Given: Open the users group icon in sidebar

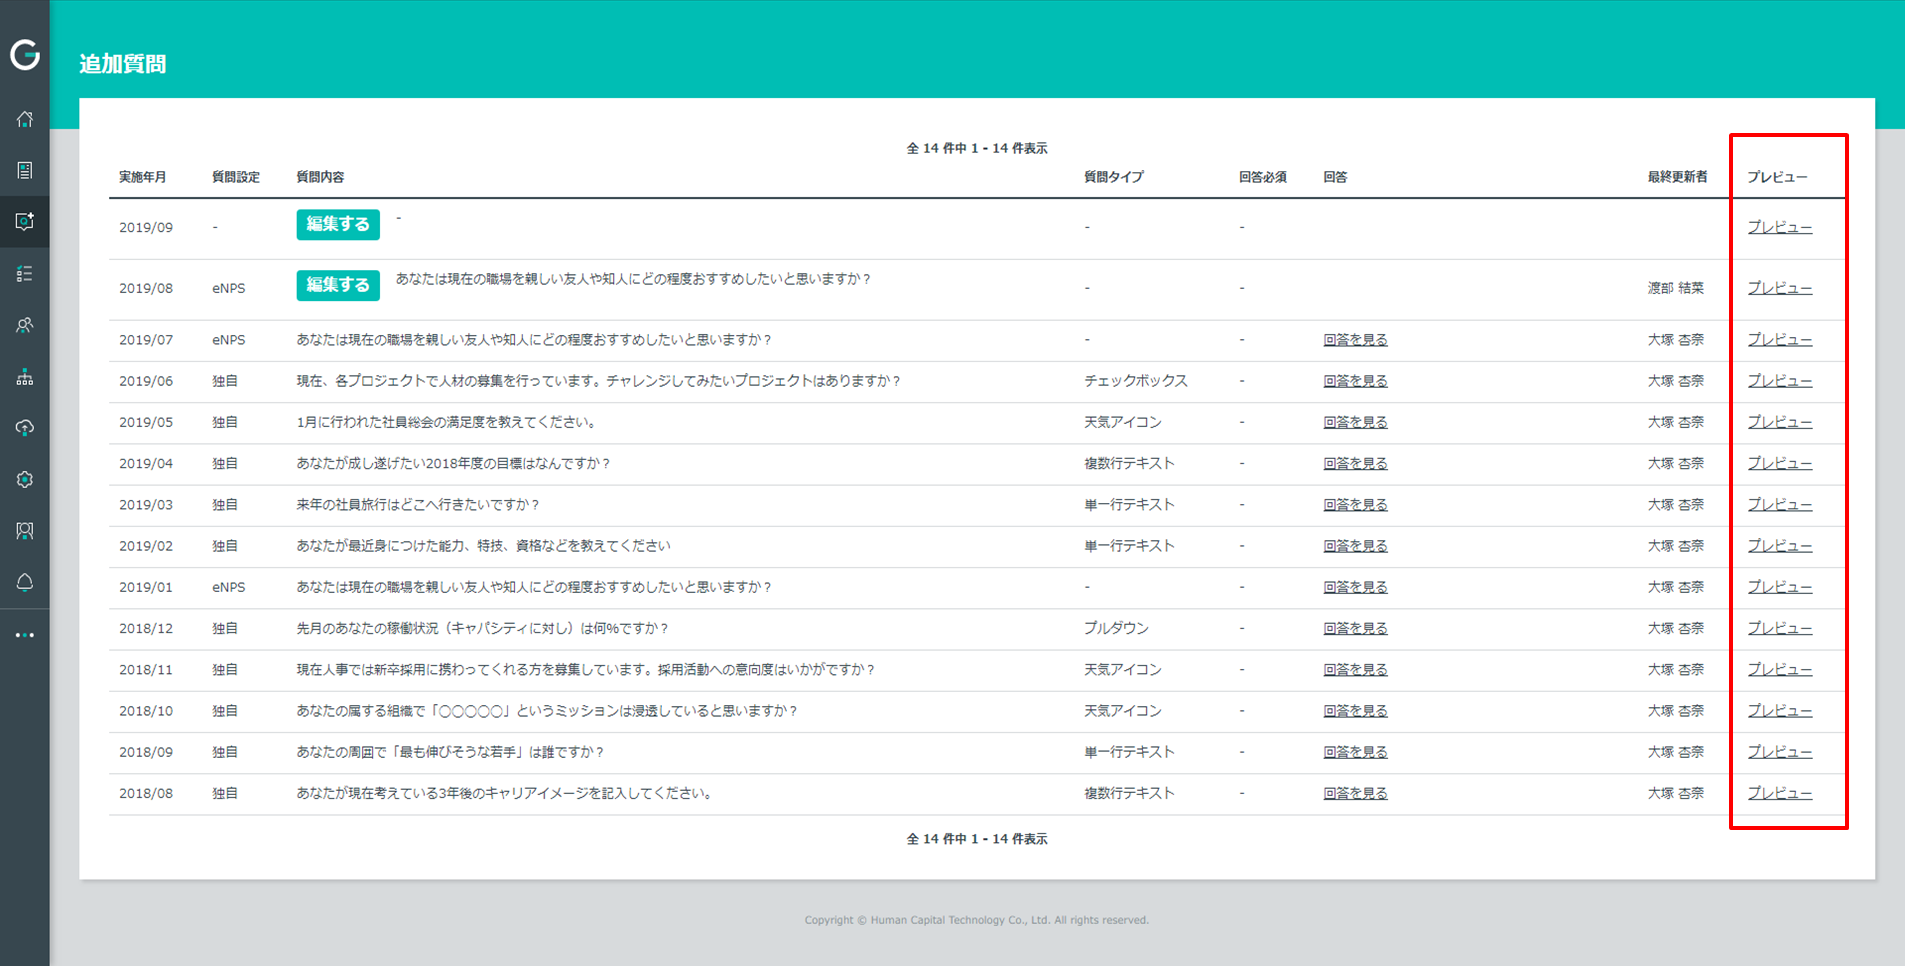Looking at the screenshot, I should [25, 325].
